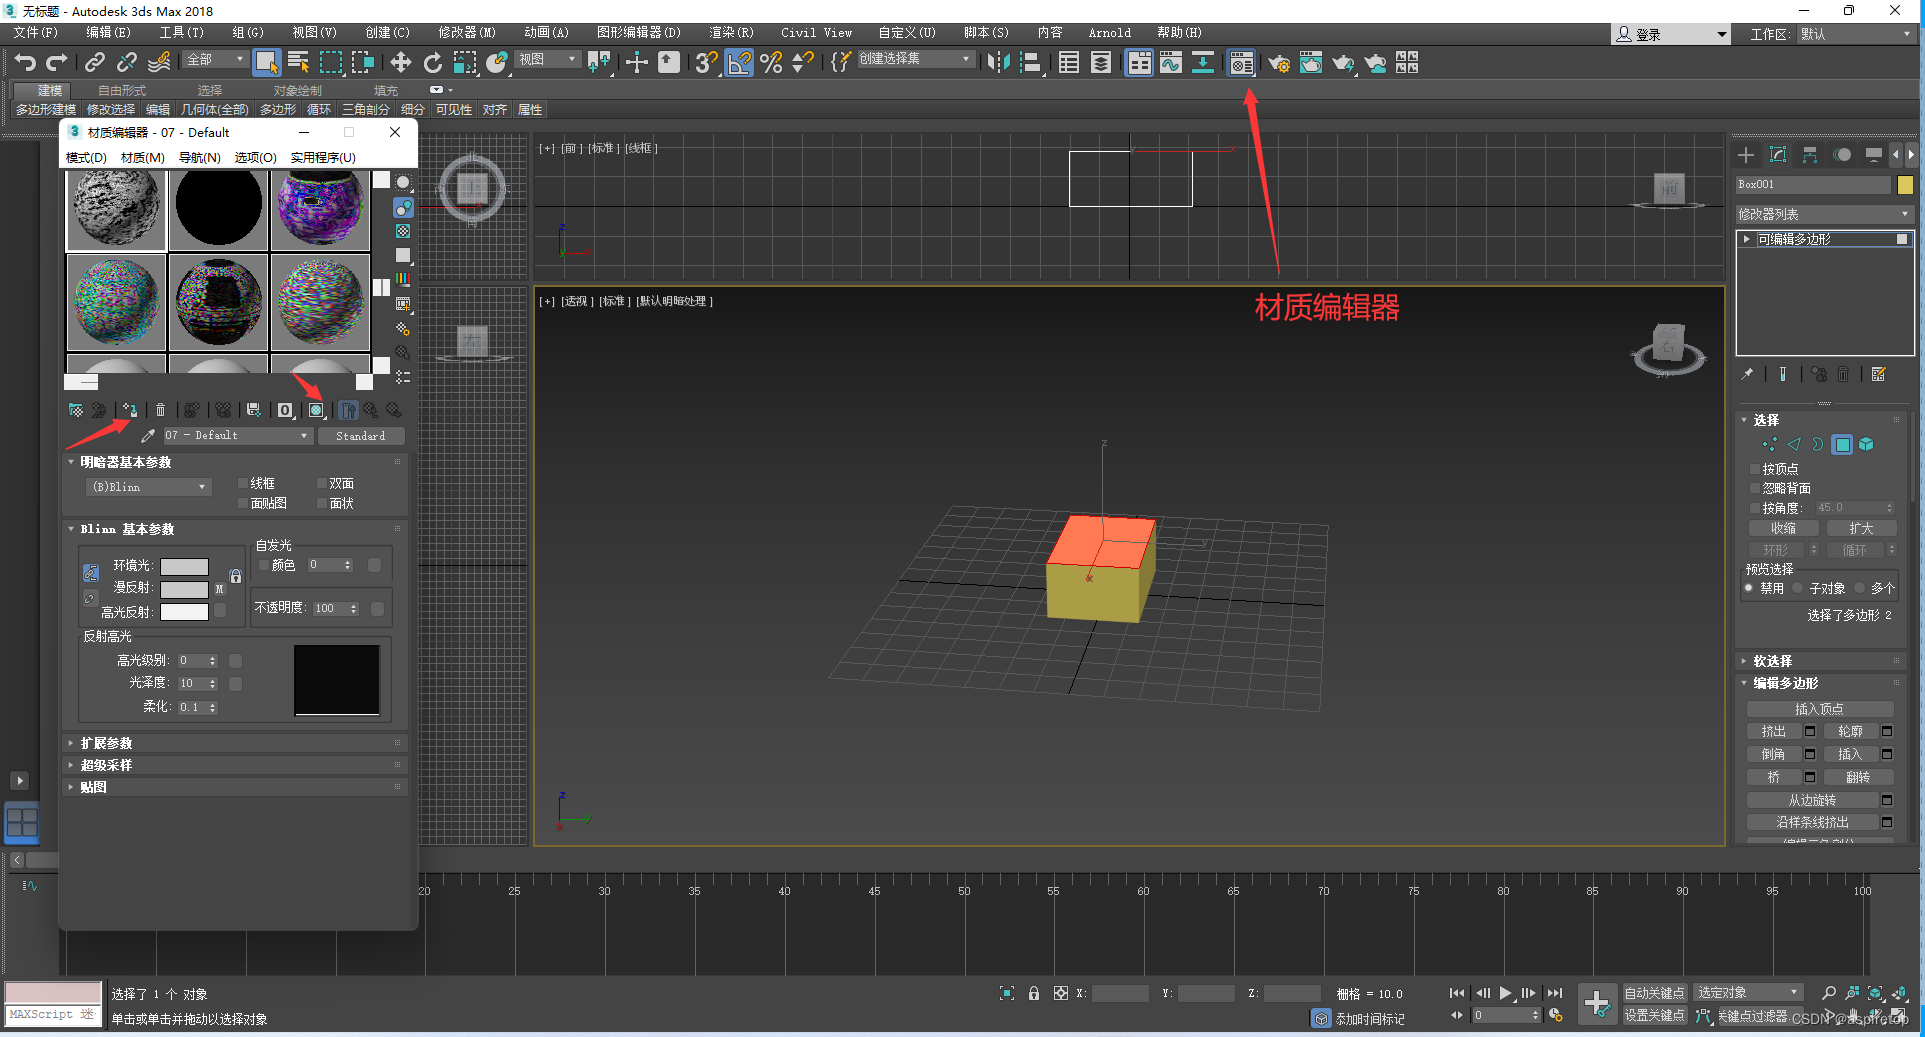Image resolution: width=1925 pixels, height=1037 pixels.
Task: Open the 渲染(R) menu
Action: point(731,32)
